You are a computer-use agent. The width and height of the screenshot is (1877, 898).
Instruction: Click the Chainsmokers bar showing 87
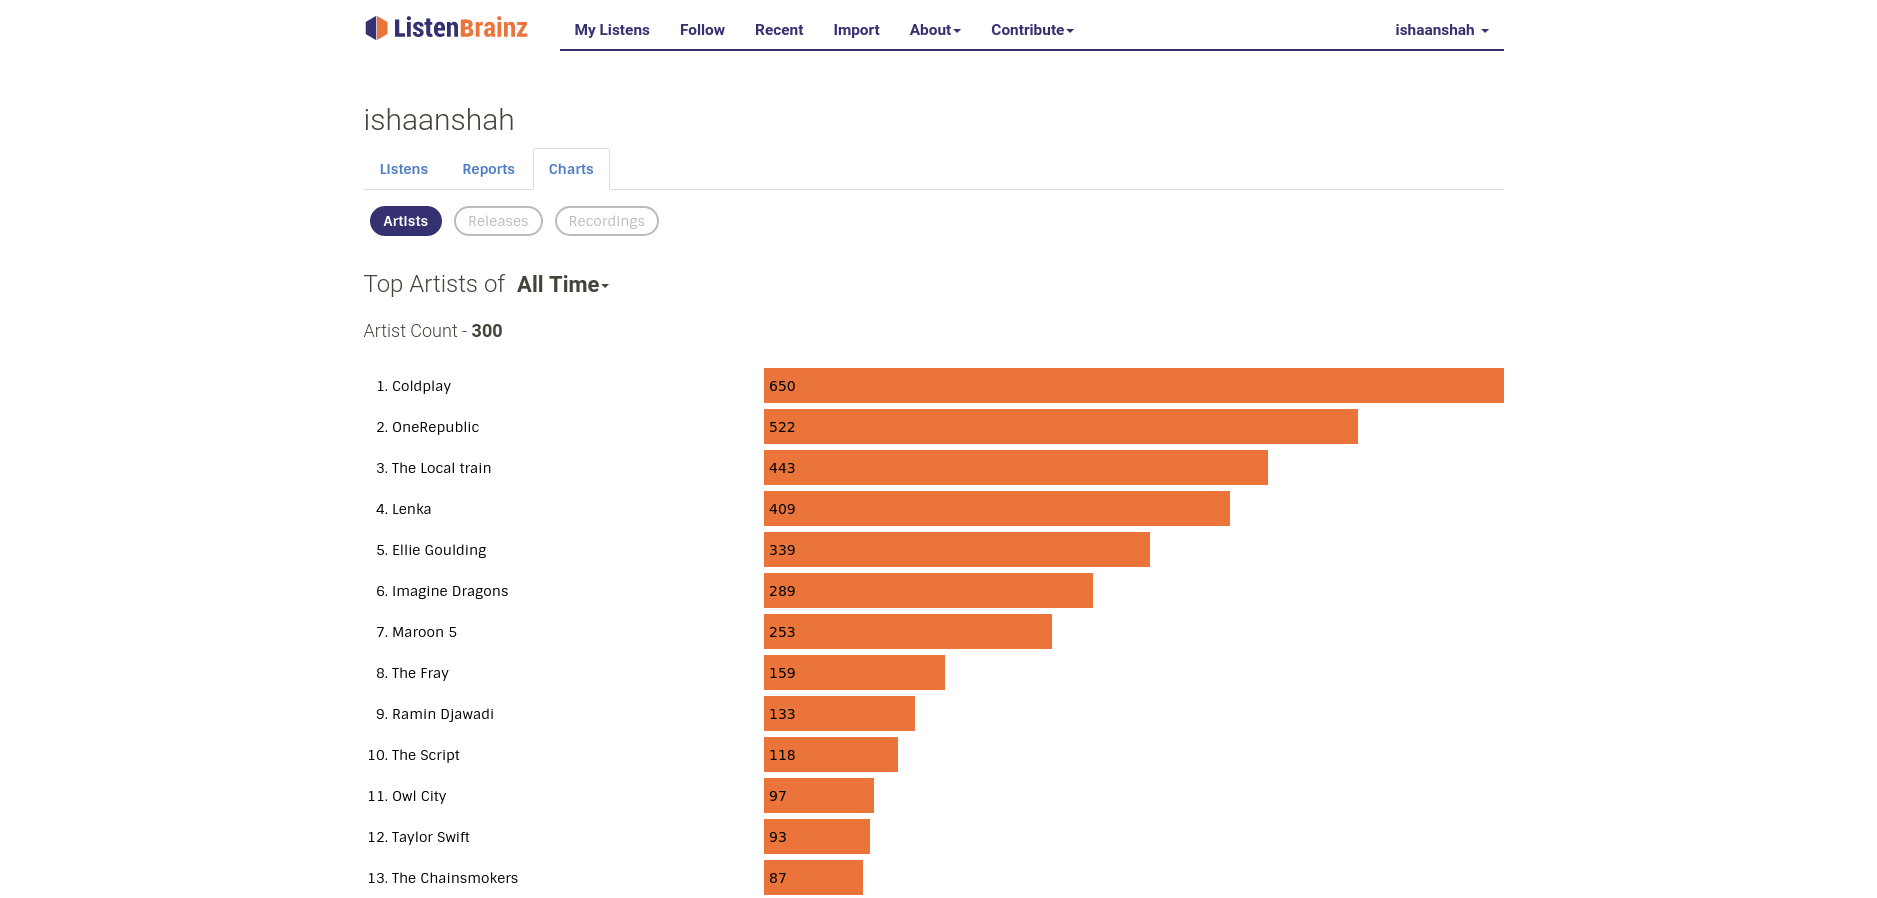813,878
